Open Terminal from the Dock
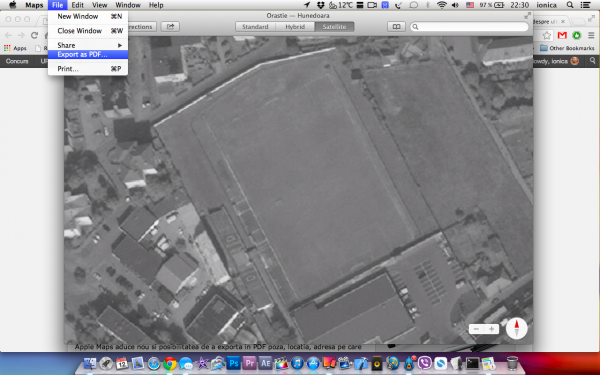 click(472, 363)
